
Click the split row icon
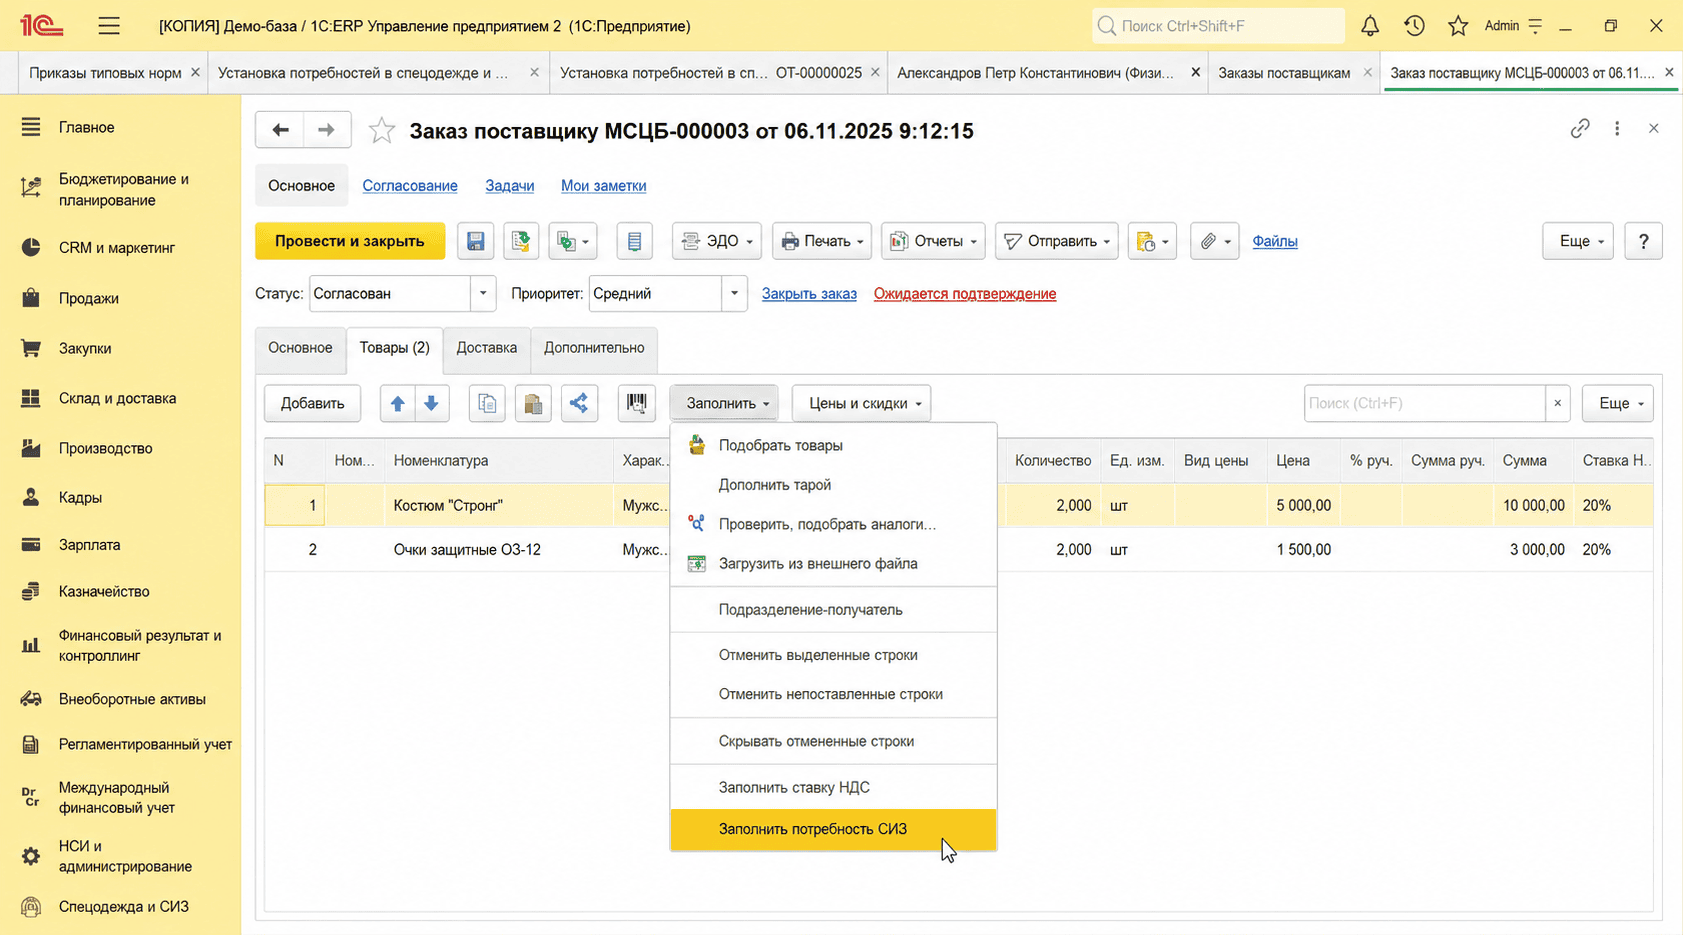pos(579,403)
